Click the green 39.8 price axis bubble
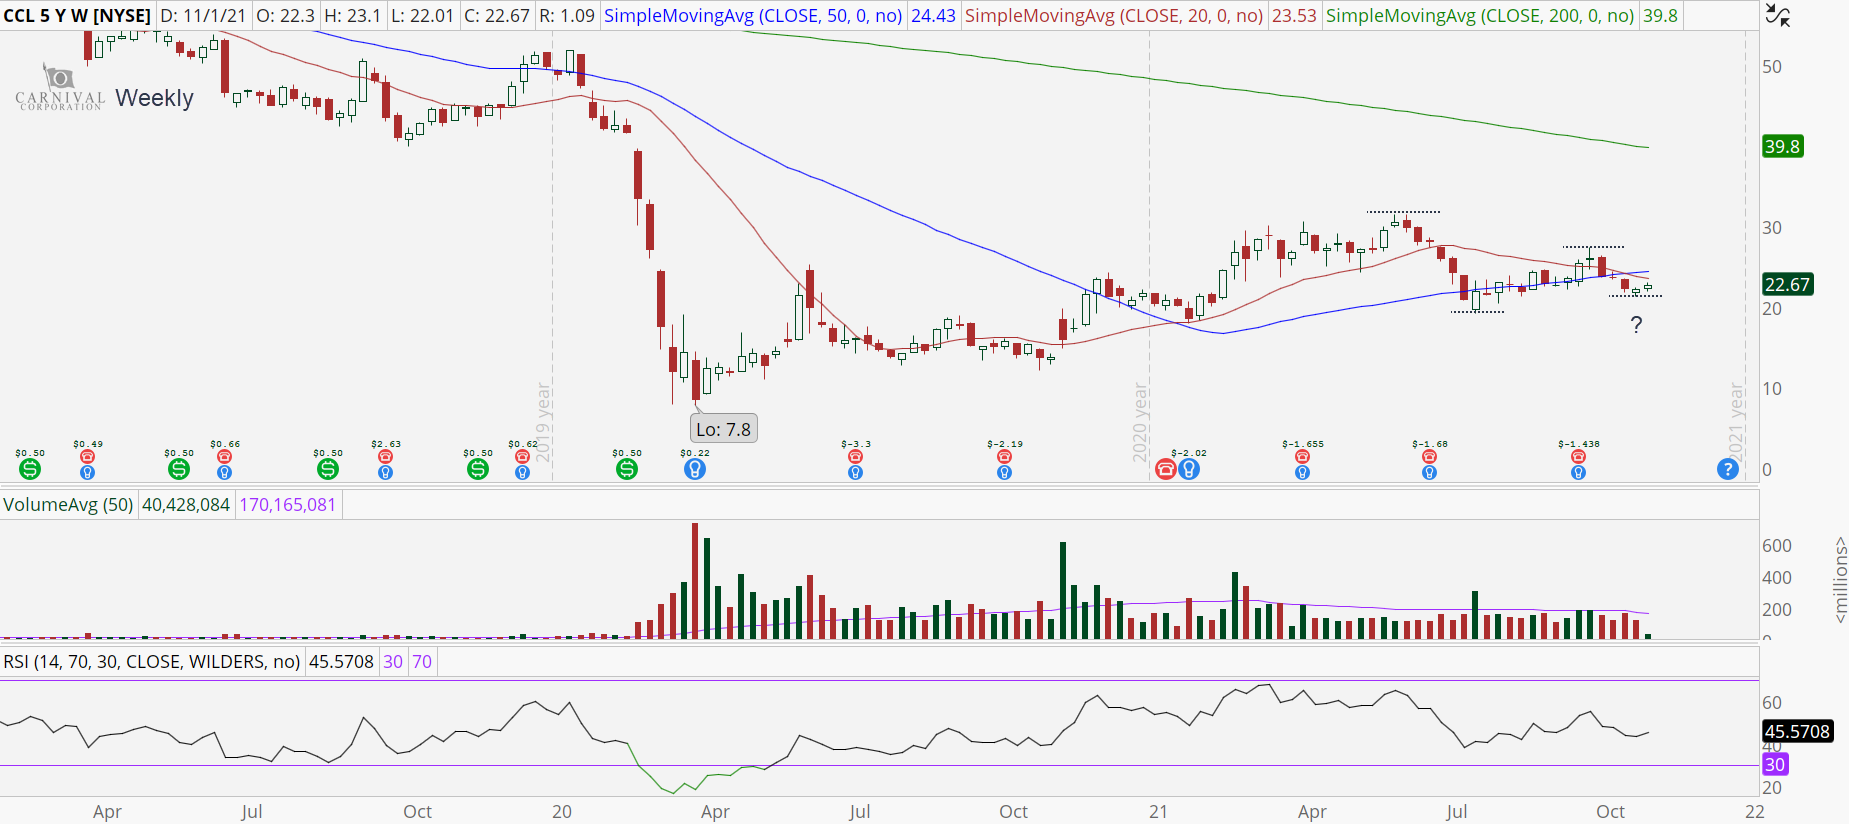This screenshot has height=824, width=1849. (1782, 147)
